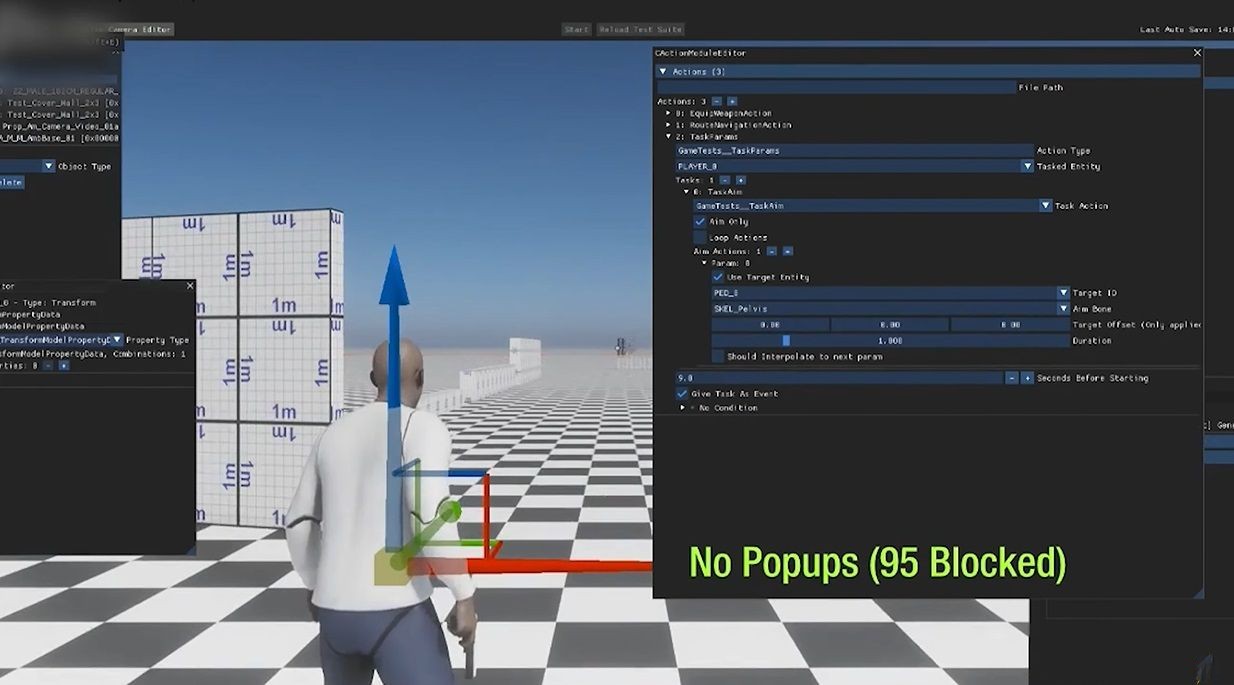Toggle Use Target Entity checkbox
Image resolution: width=1234 pixels, height=685 pixels.
coord(718,277)
